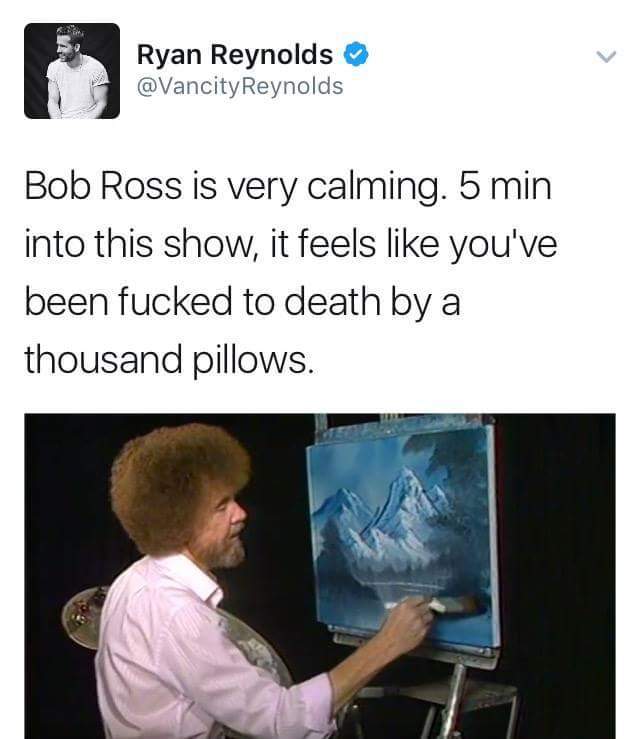This screenshot has height=739, width=640.
Task: Open the attached painter photo
Action: [x=320, y=576]
